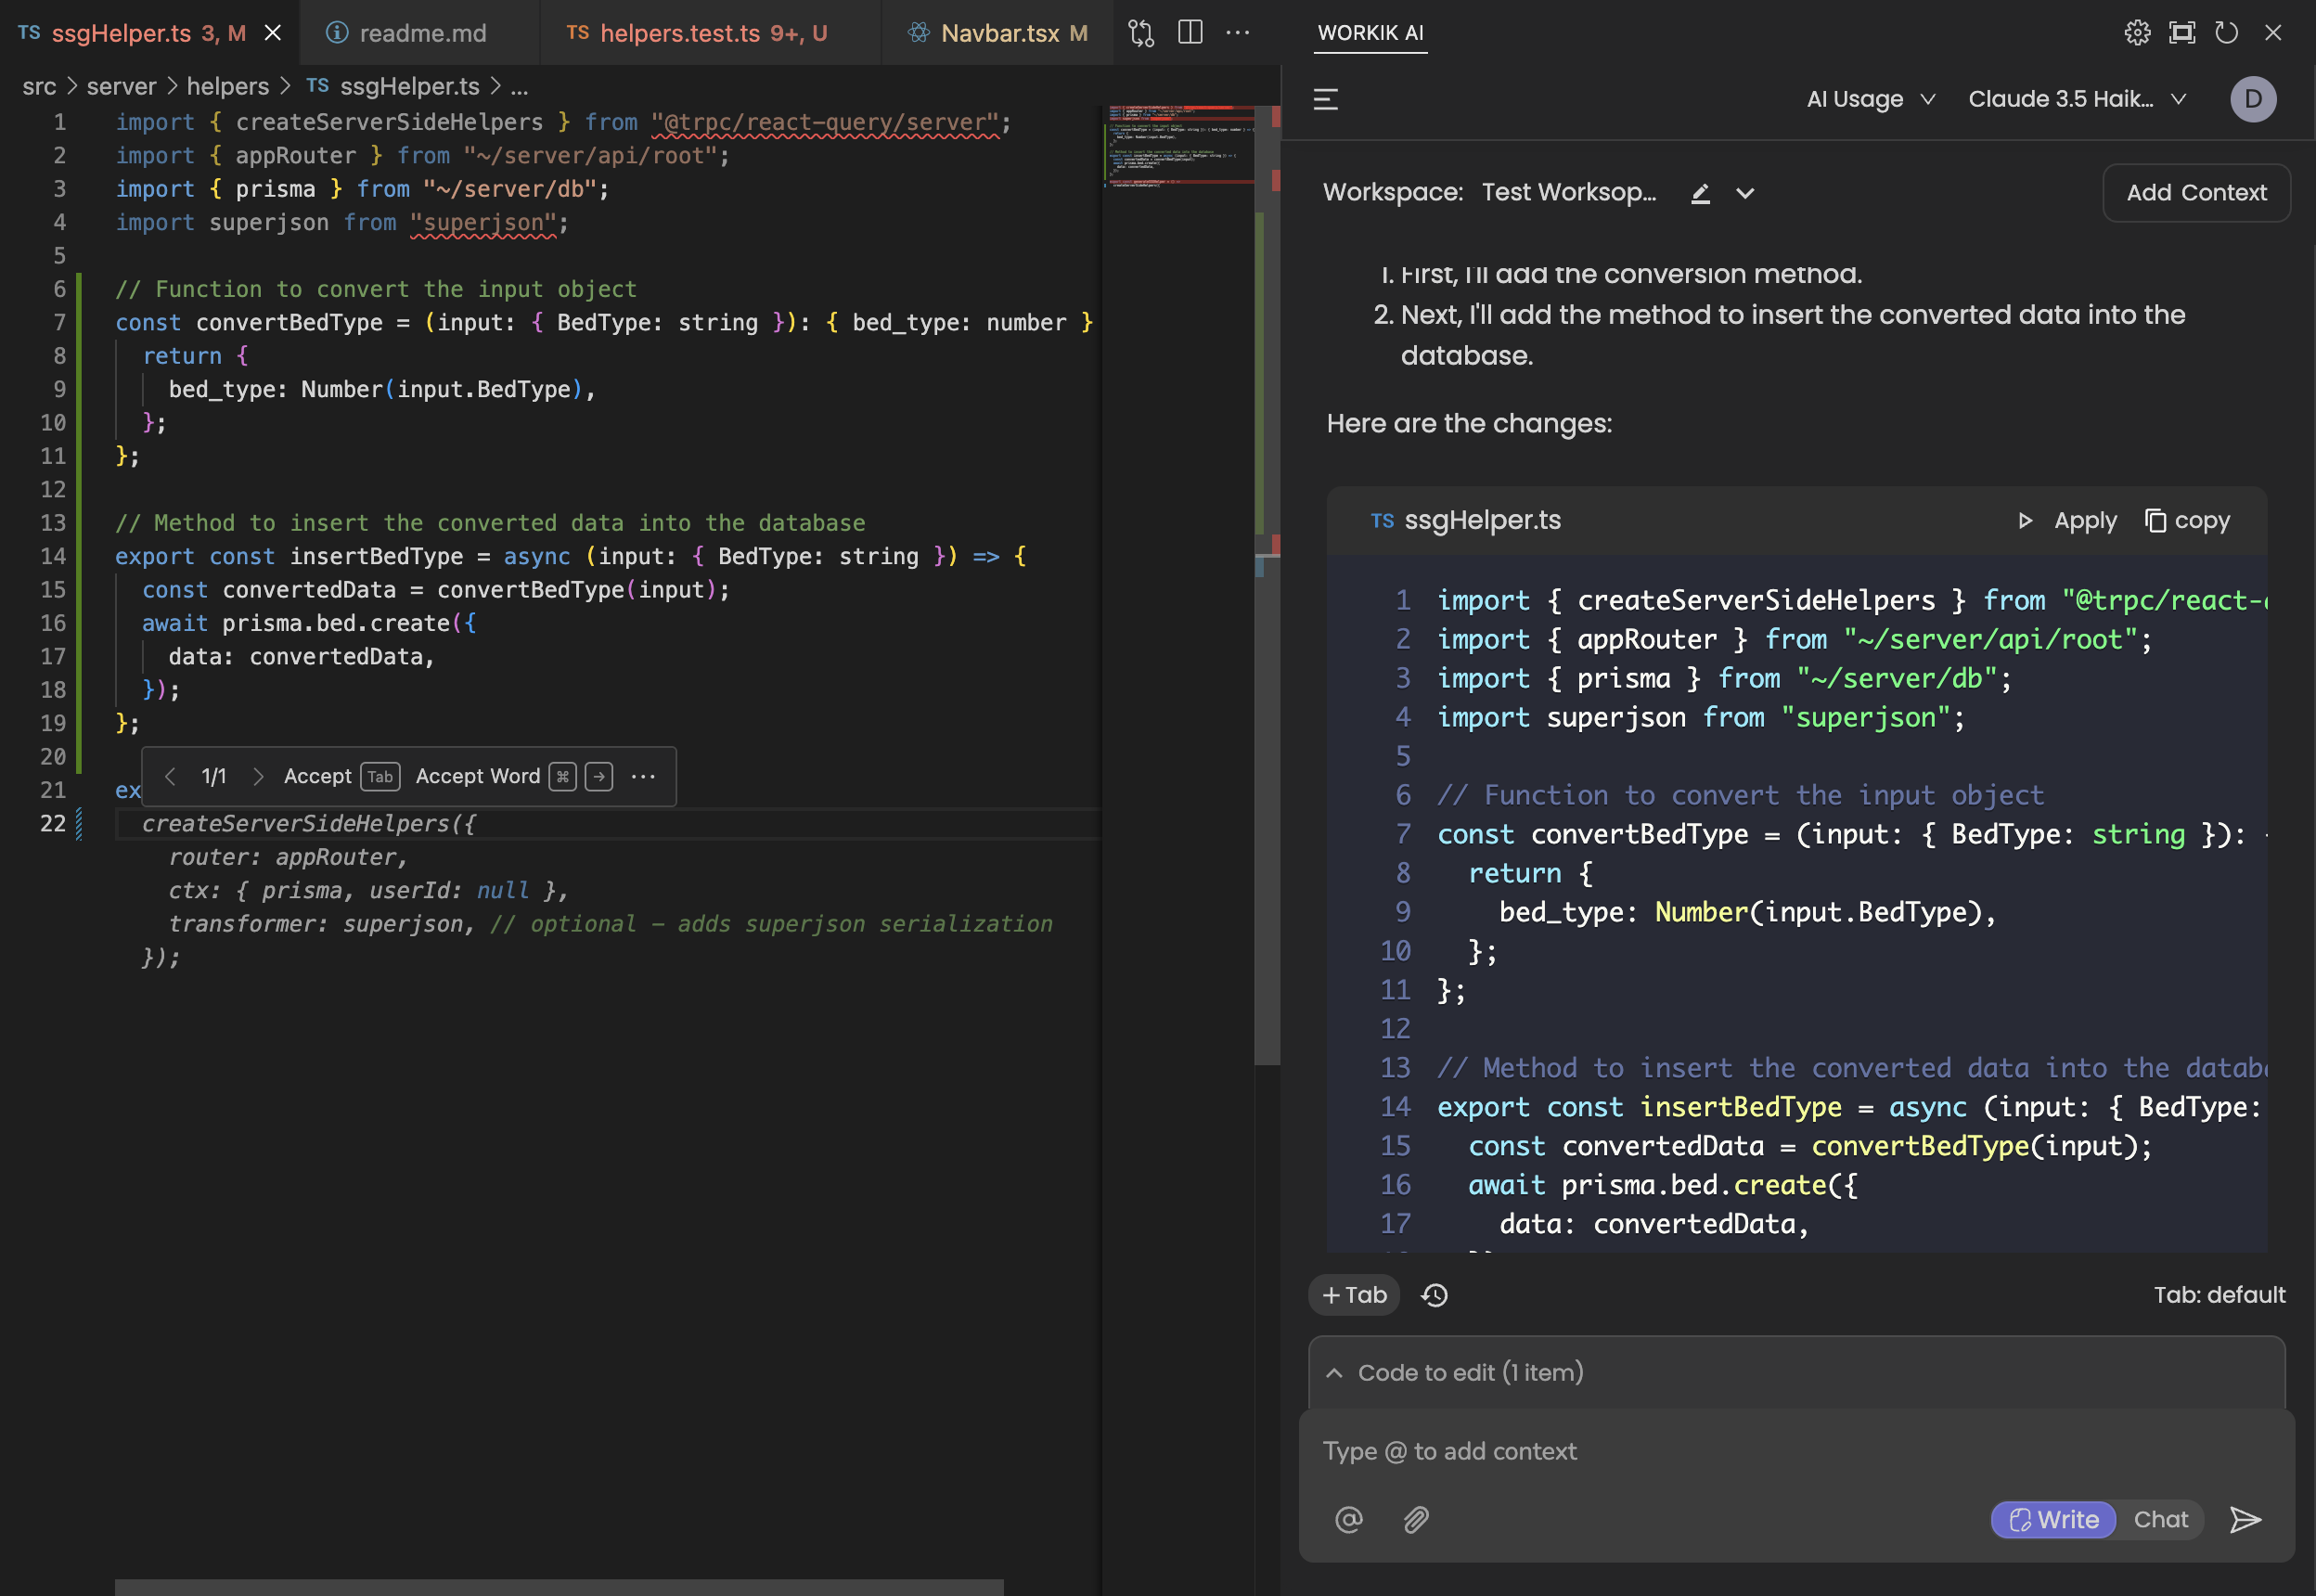
Task: Click the editor horizontal scrollbar
Action: (559, 1588)
